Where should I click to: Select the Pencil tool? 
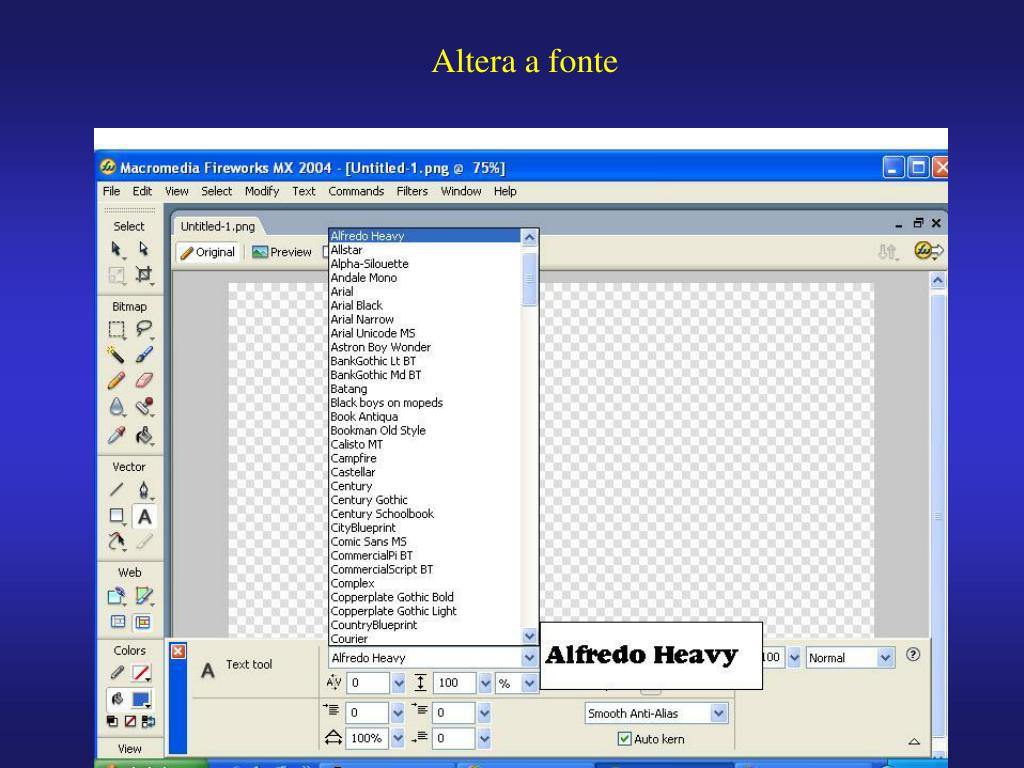116,380
